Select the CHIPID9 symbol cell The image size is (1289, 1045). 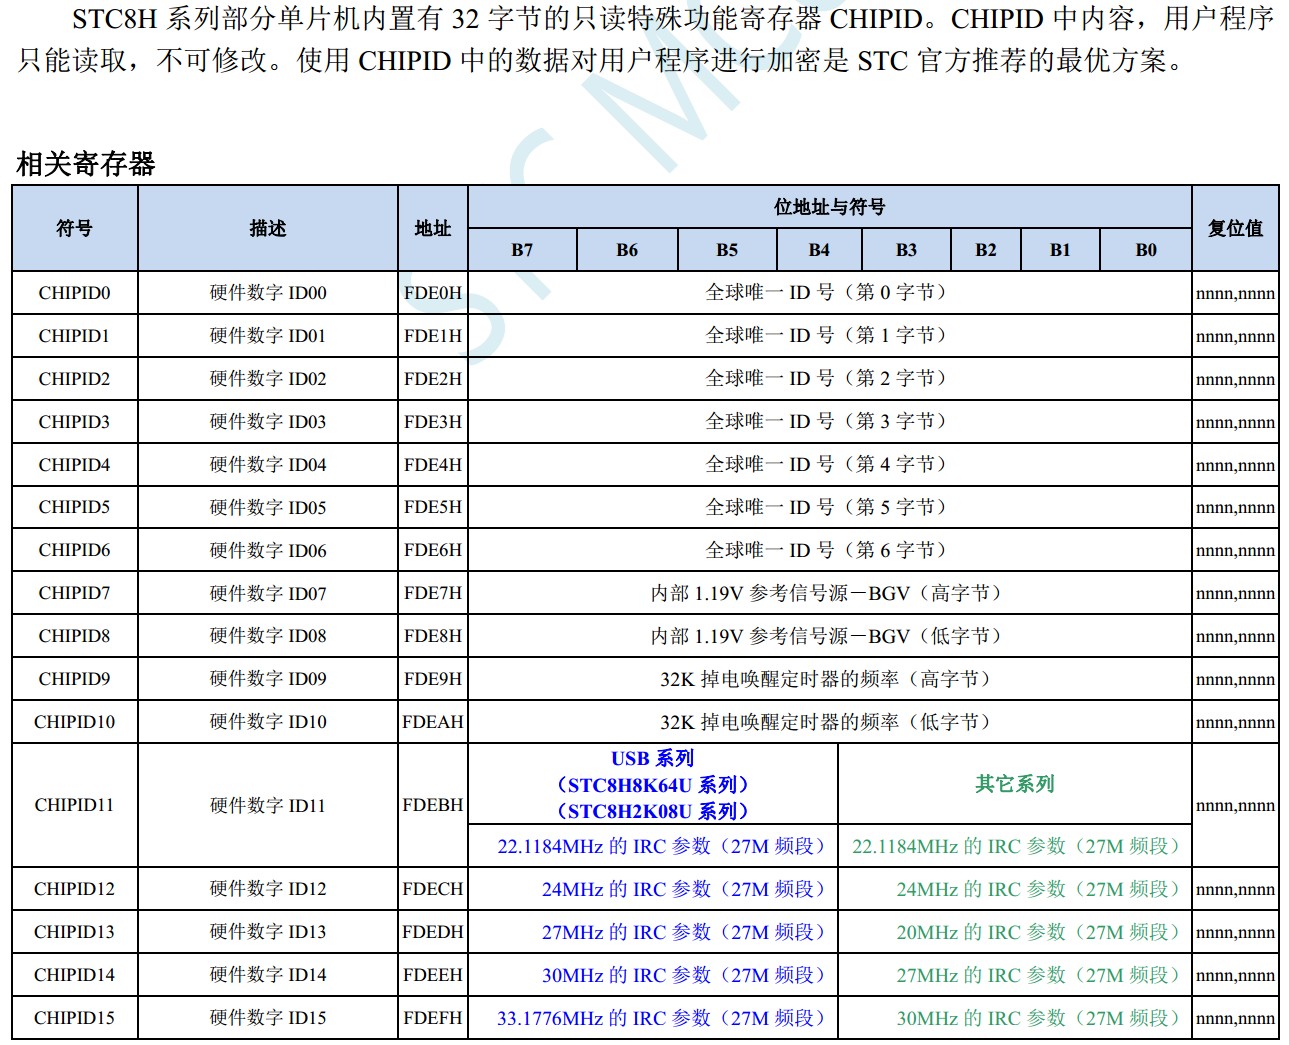(75, 679)
